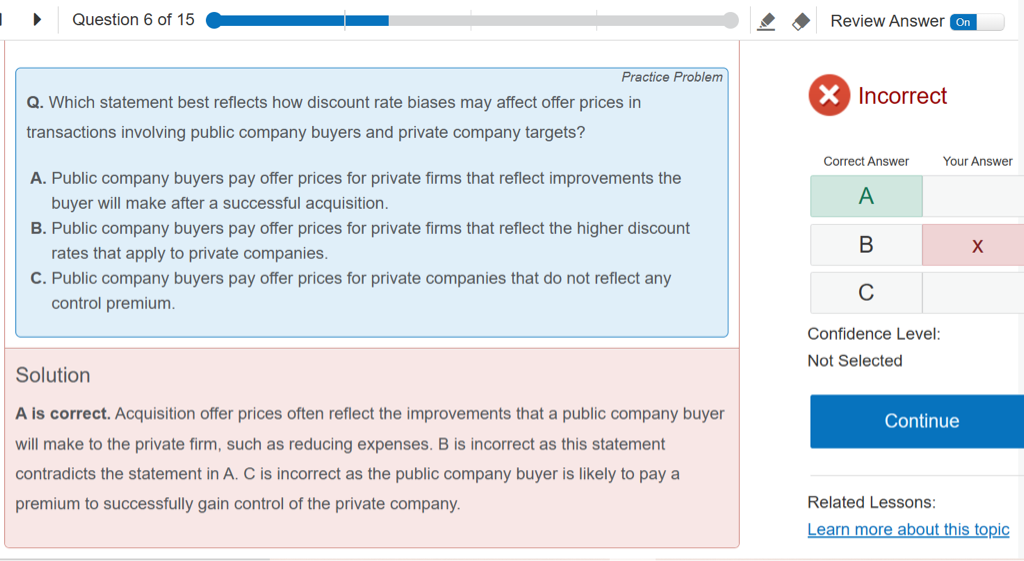The height and width of the screenshot is (561, 1024).
Task: Open the Learn more about this topic link
Action: [908, 529]
